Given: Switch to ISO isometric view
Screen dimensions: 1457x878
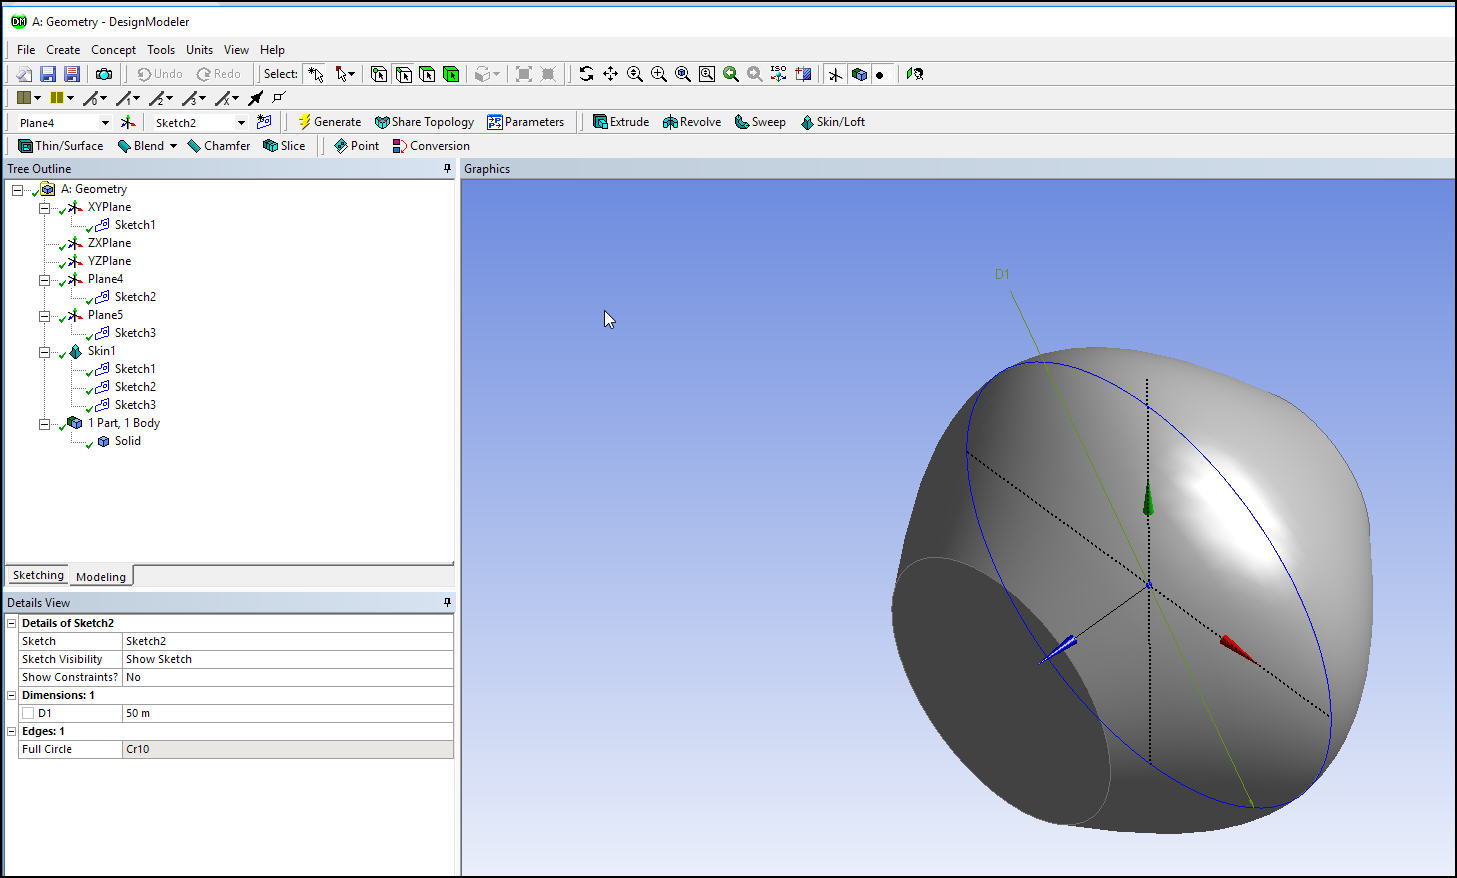Looking at the screenshot, I should 778,74.
